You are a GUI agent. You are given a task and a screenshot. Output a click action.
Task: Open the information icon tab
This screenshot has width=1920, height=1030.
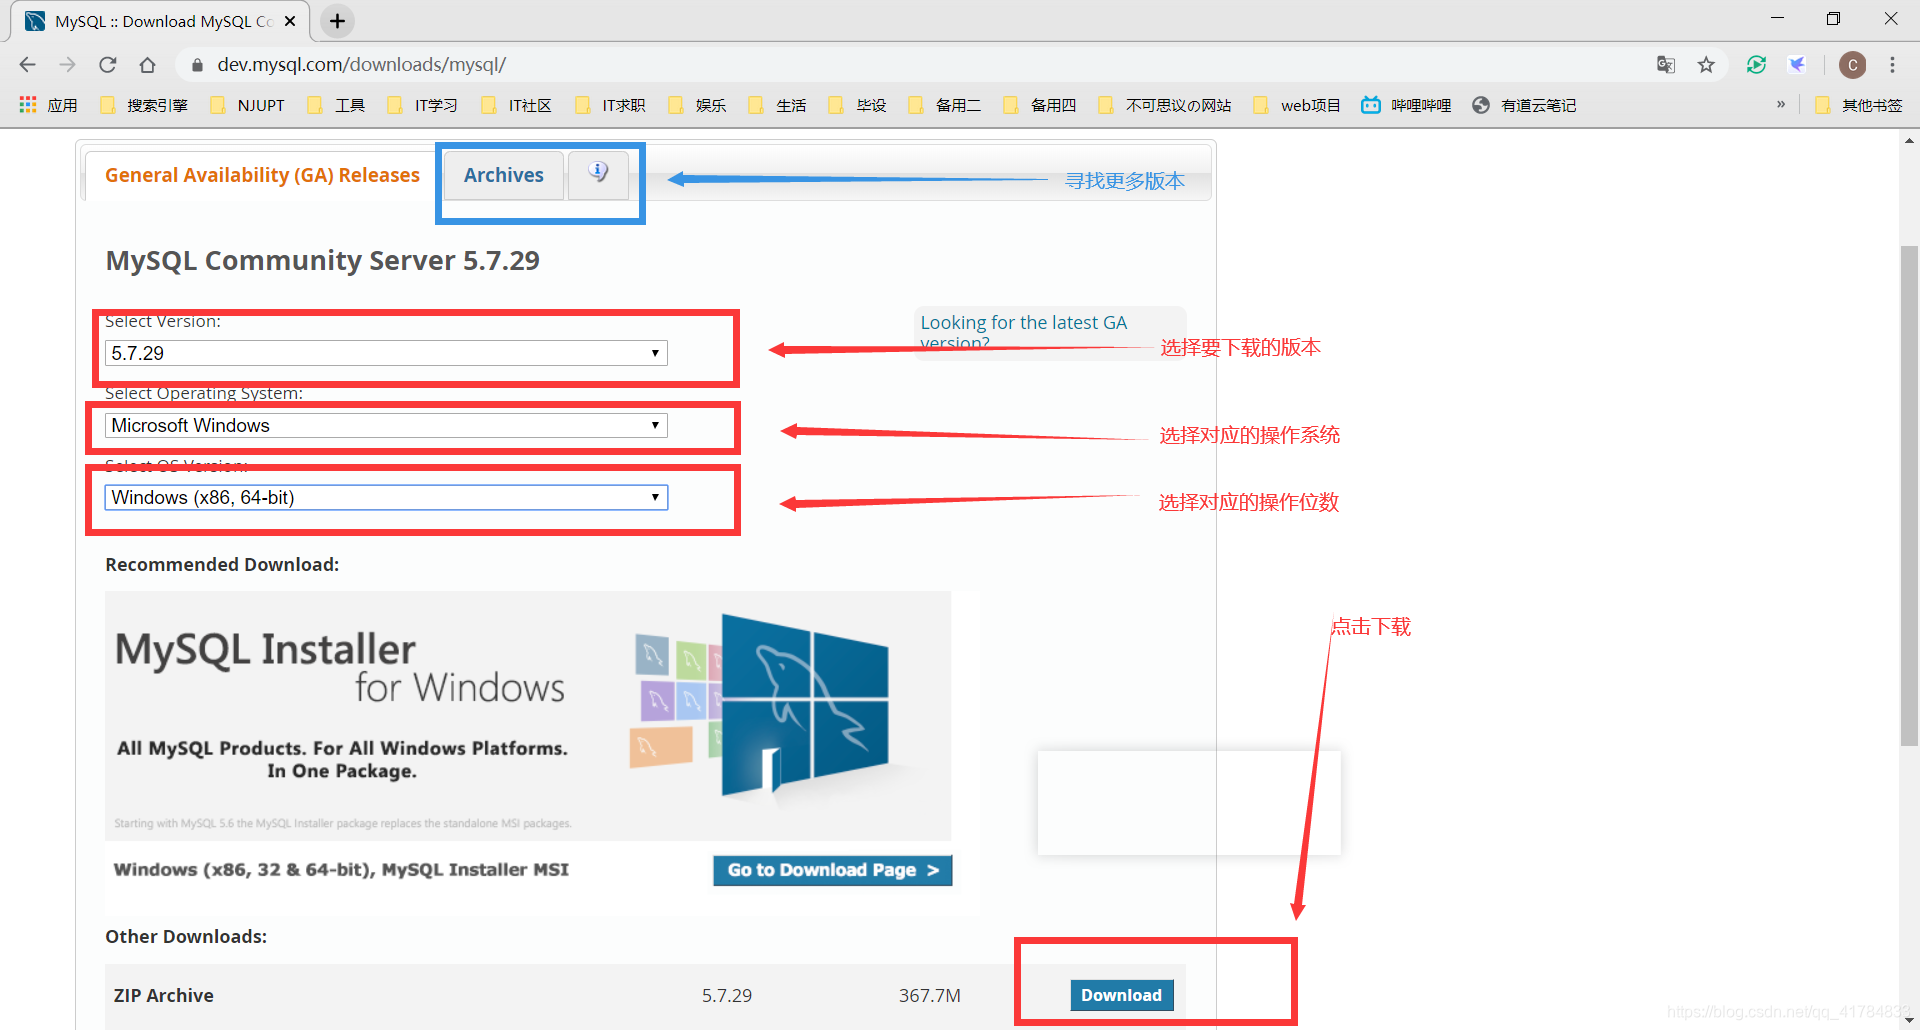pyautogui.click(x=598, y=173)
